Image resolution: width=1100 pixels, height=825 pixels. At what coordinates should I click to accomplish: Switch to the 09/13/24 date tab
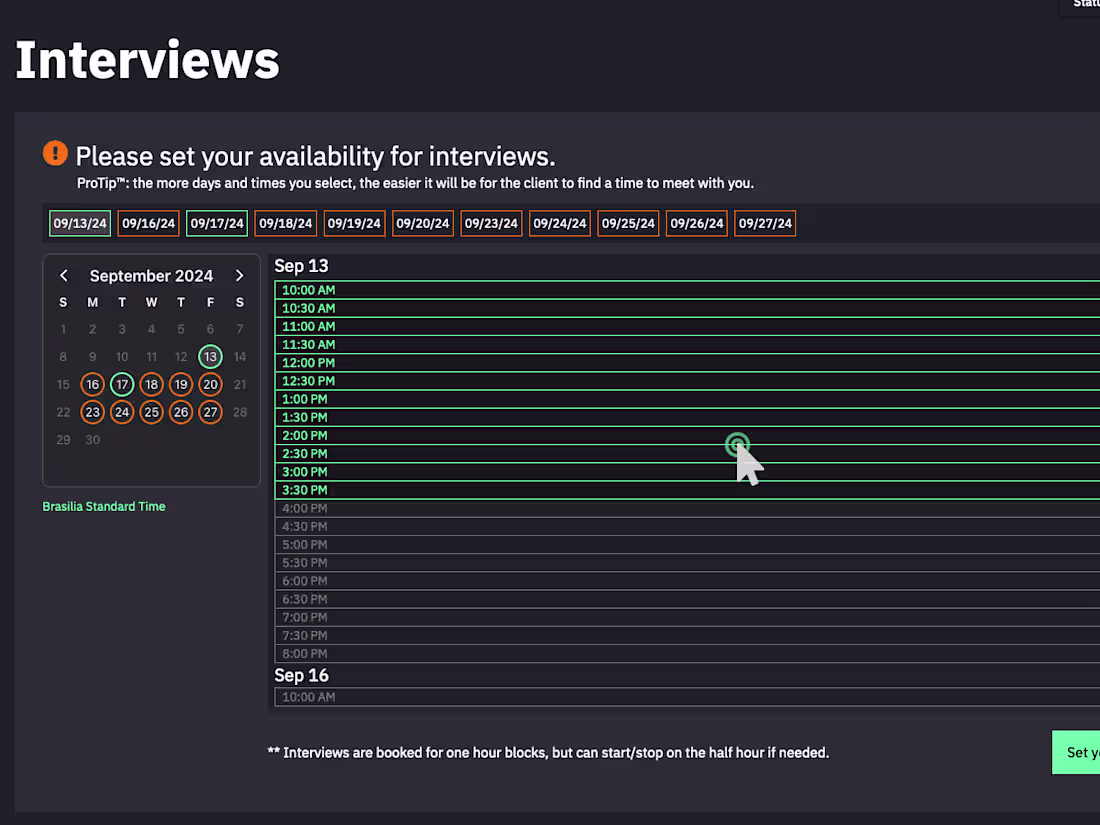(x=79, y=223)
